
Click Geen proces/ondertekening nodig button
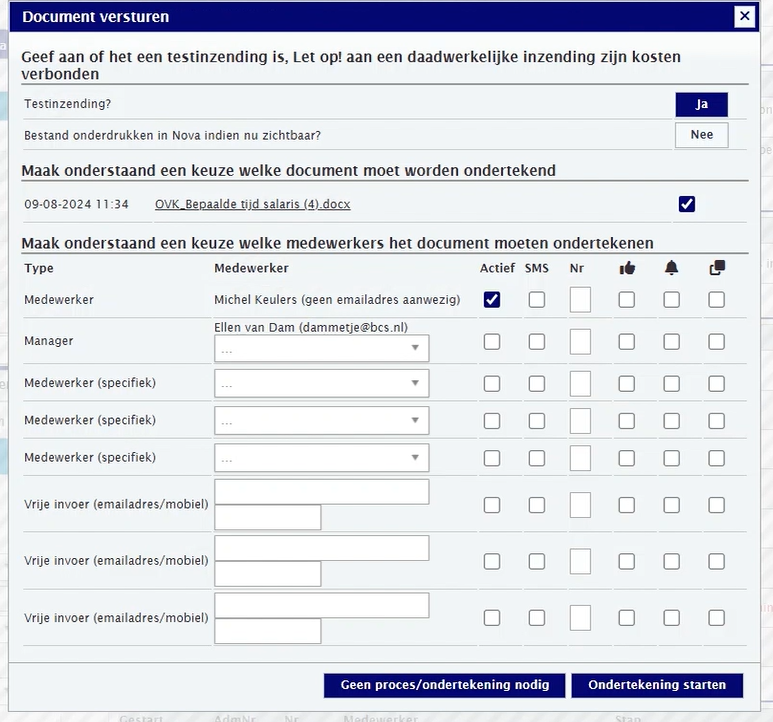coord(444,685)
